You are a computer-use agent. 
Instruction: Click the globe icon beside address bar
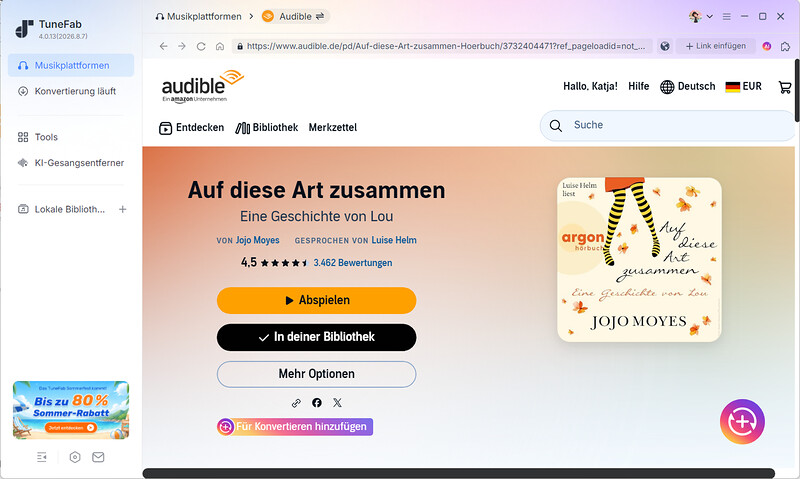[x=665, y=46]
